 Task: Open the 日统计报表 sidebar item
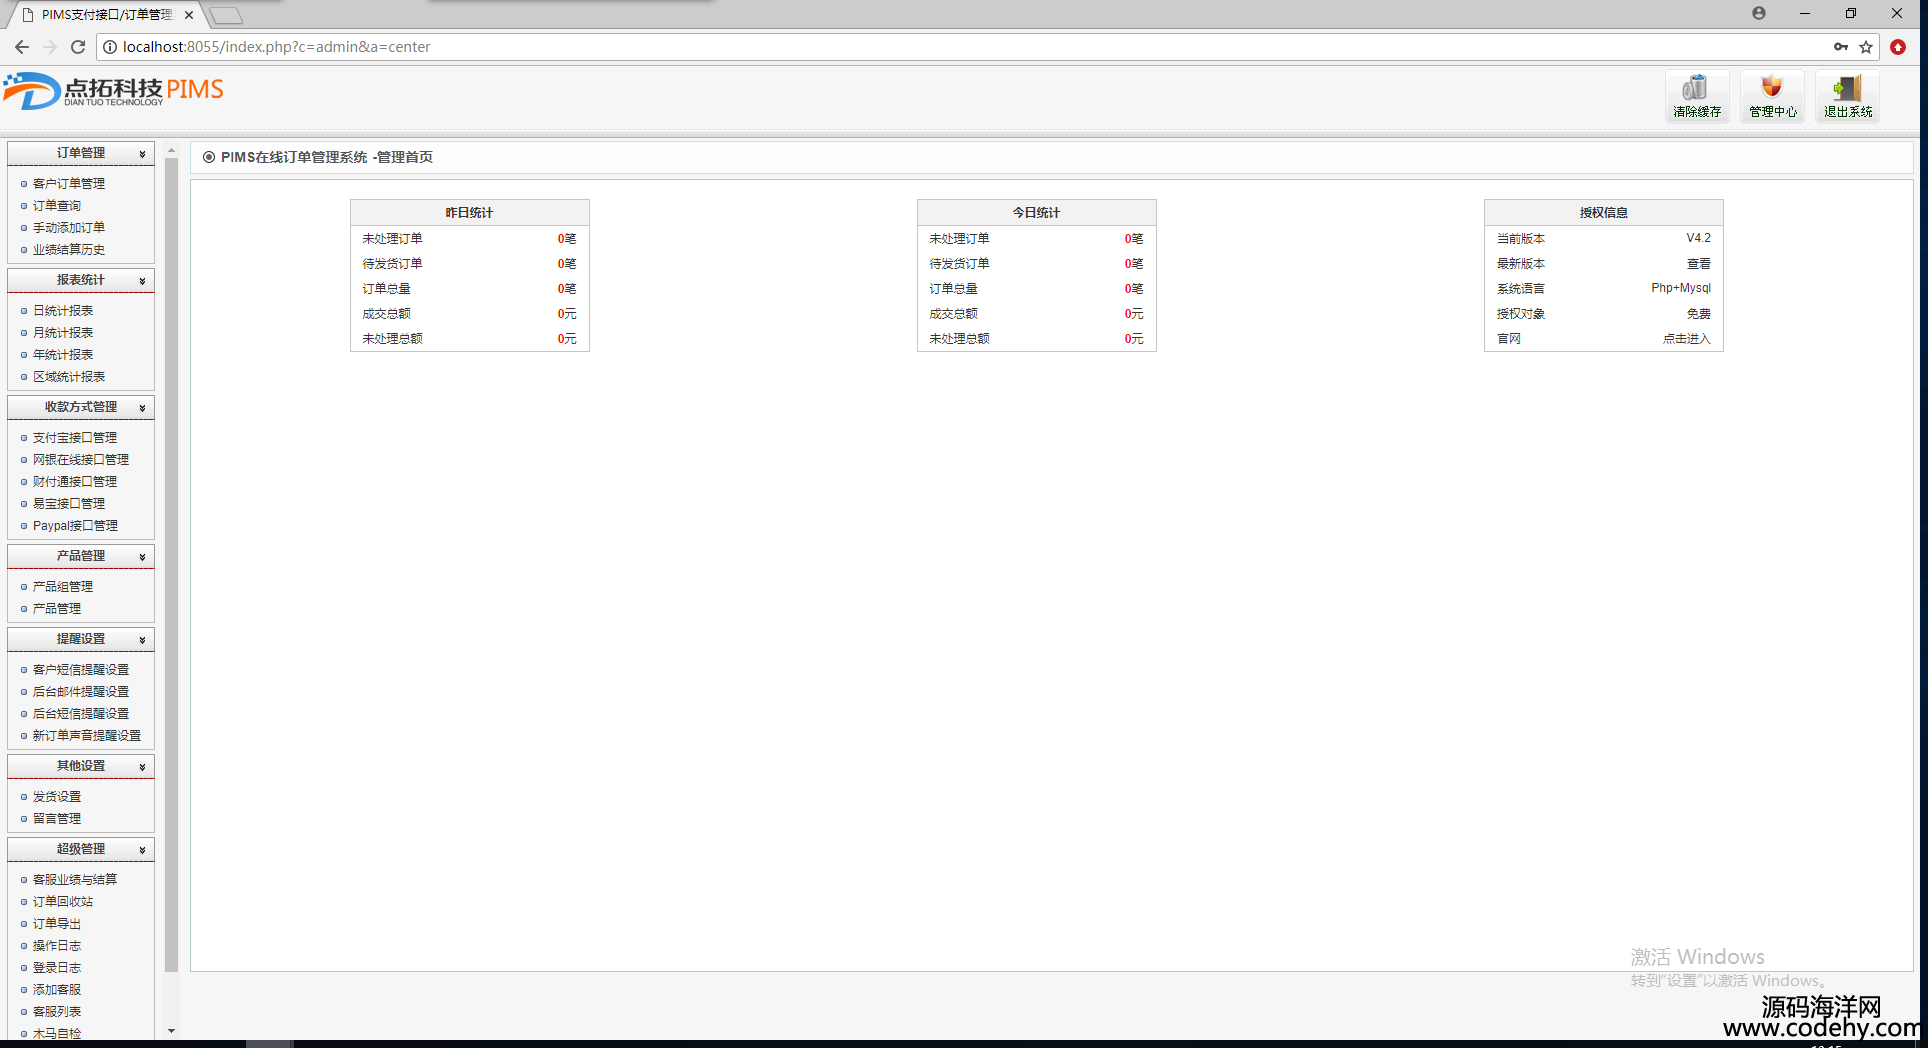point(62,311)
